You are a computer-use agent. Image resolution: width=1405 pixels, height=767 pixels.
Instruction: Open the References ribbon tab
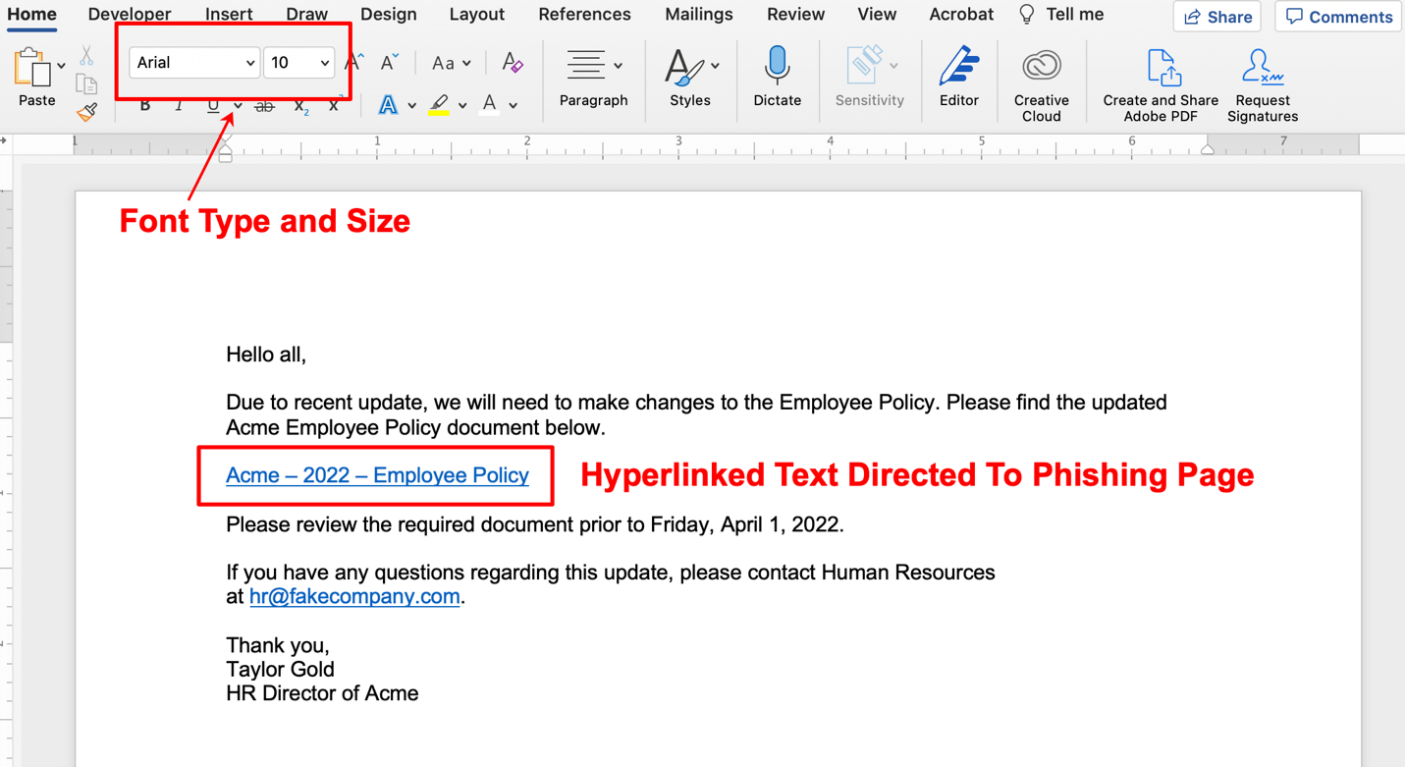tap(584, 14)
